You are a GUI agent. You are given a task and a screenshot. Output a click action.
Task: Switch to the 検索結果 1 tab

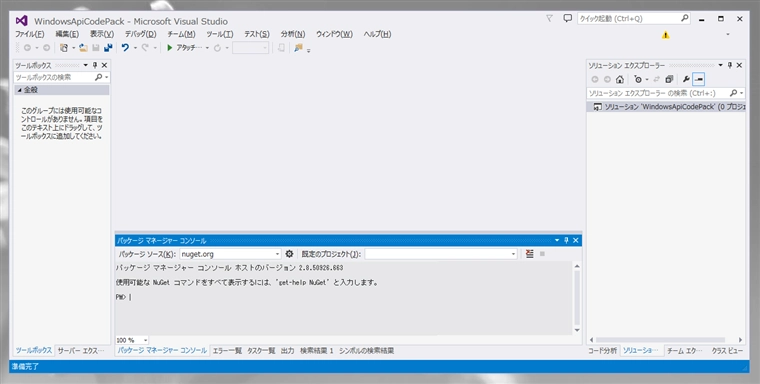(317, 351)
